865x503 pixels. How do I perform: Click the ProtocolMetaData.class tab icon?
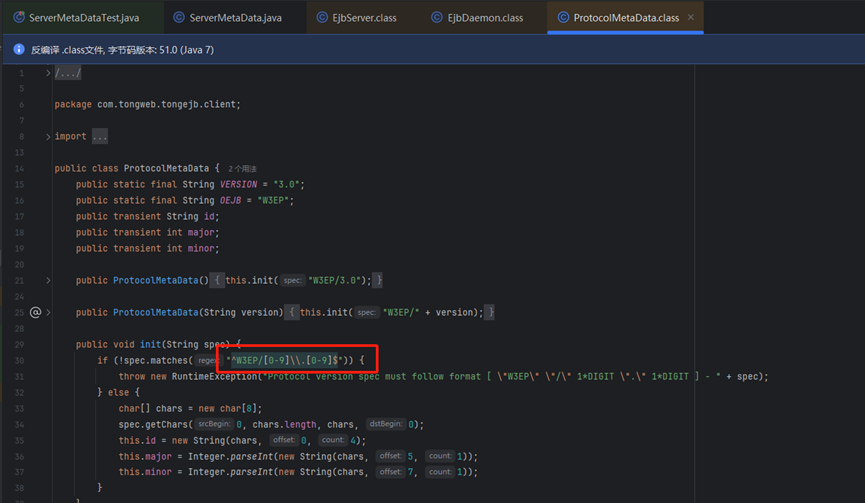pyautogui.click(x=563, y=18)
